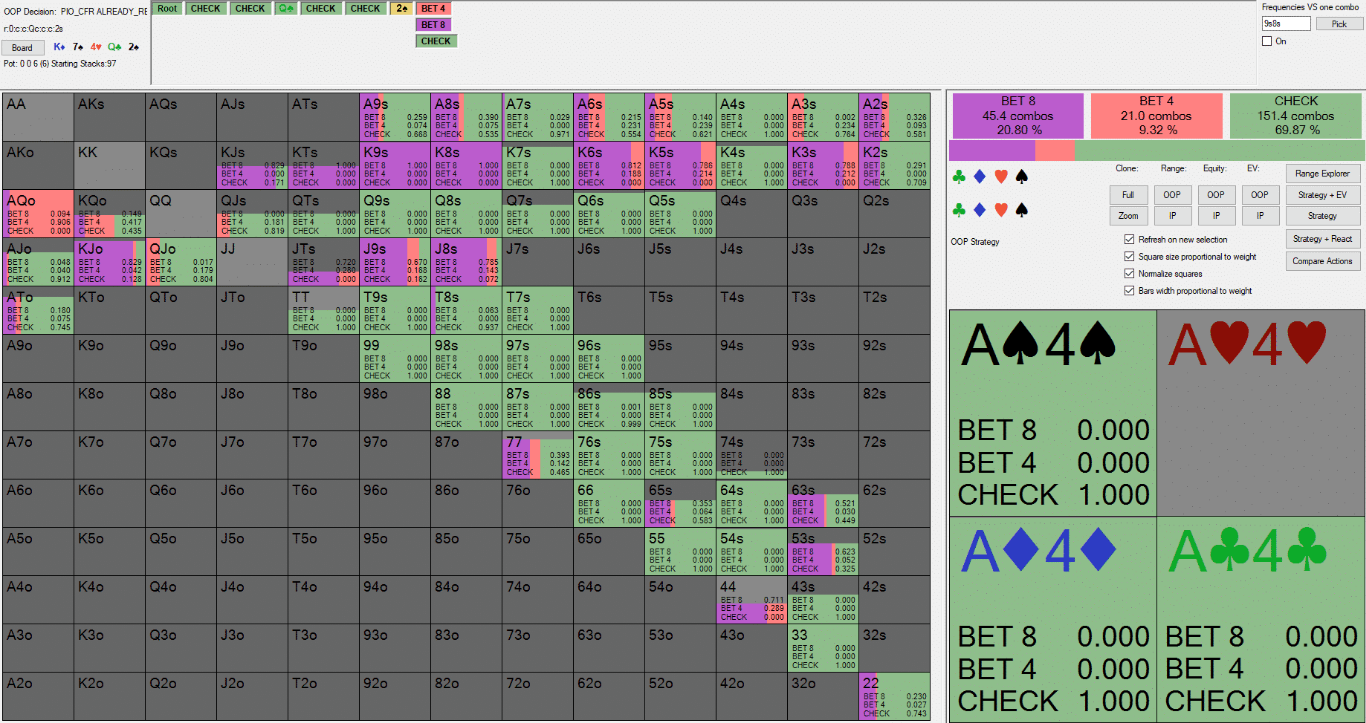Click the green club icon in top suit row
1366x723 pixels.
click(959, 177)
